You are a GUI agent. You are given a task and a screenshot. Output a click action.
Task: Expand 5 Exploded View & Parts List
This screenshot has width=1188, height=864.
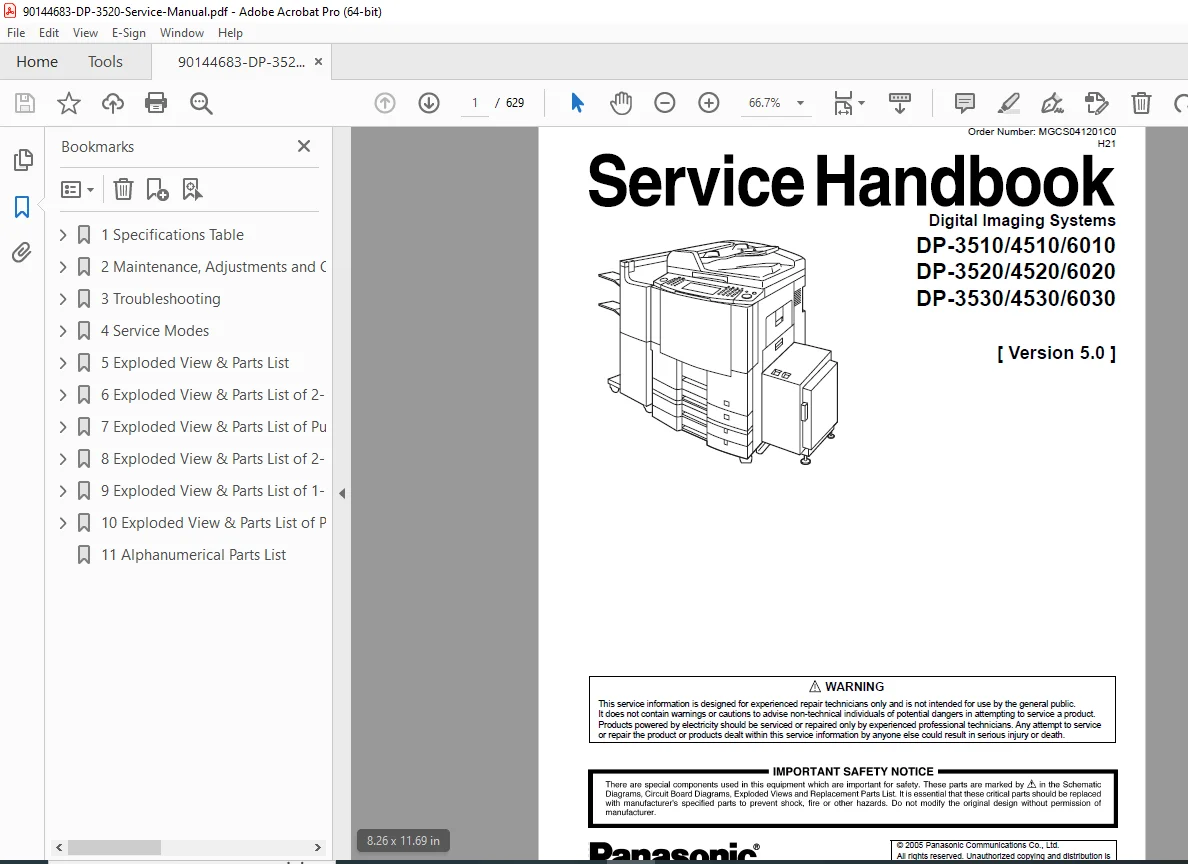point(64,363)
